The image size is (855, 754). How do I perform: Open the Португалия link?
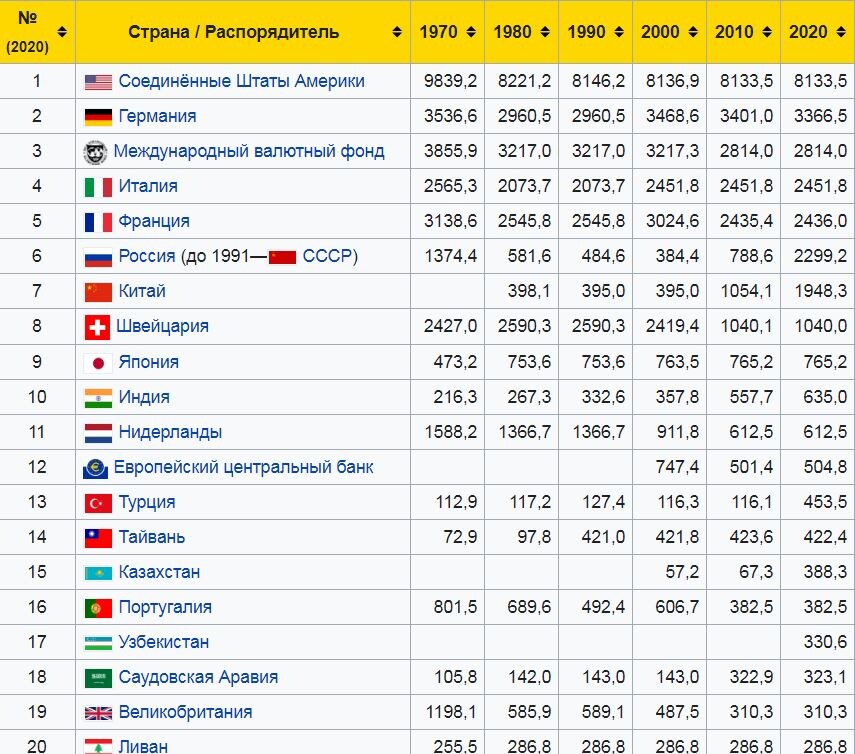click(x=165, y=607)
